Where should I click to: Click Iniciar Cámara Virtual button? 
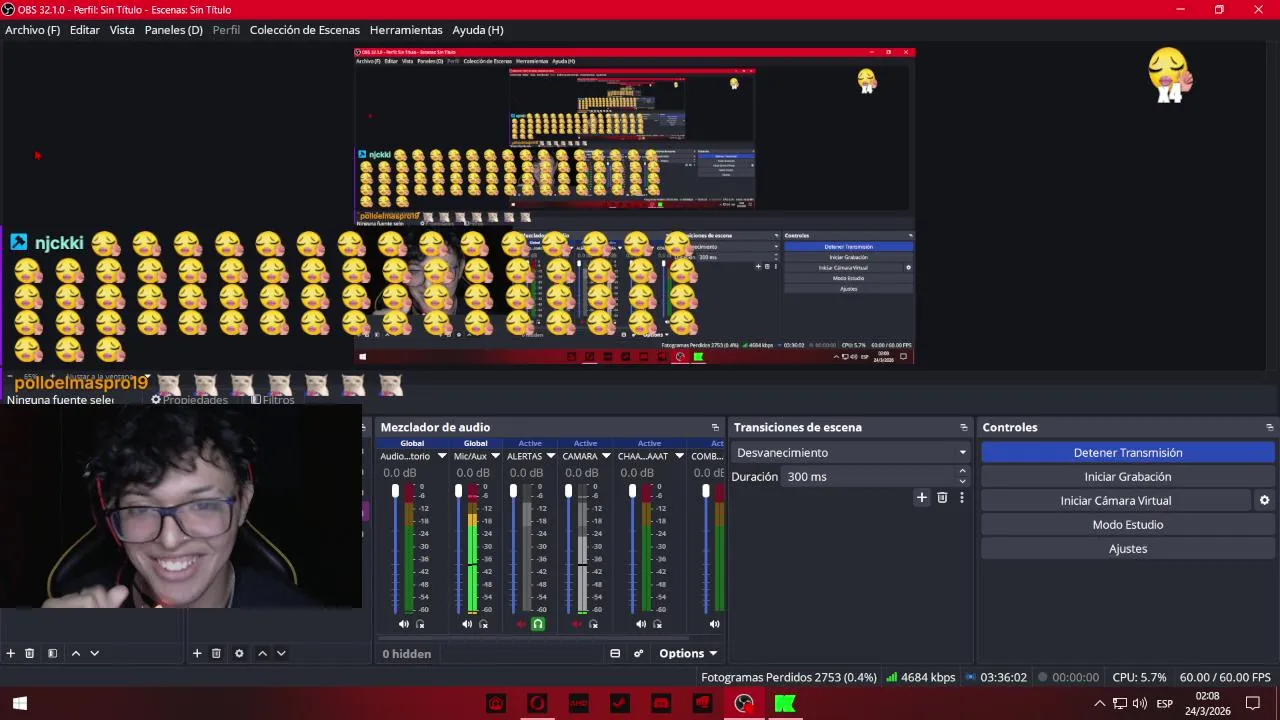click(1116, 501)
